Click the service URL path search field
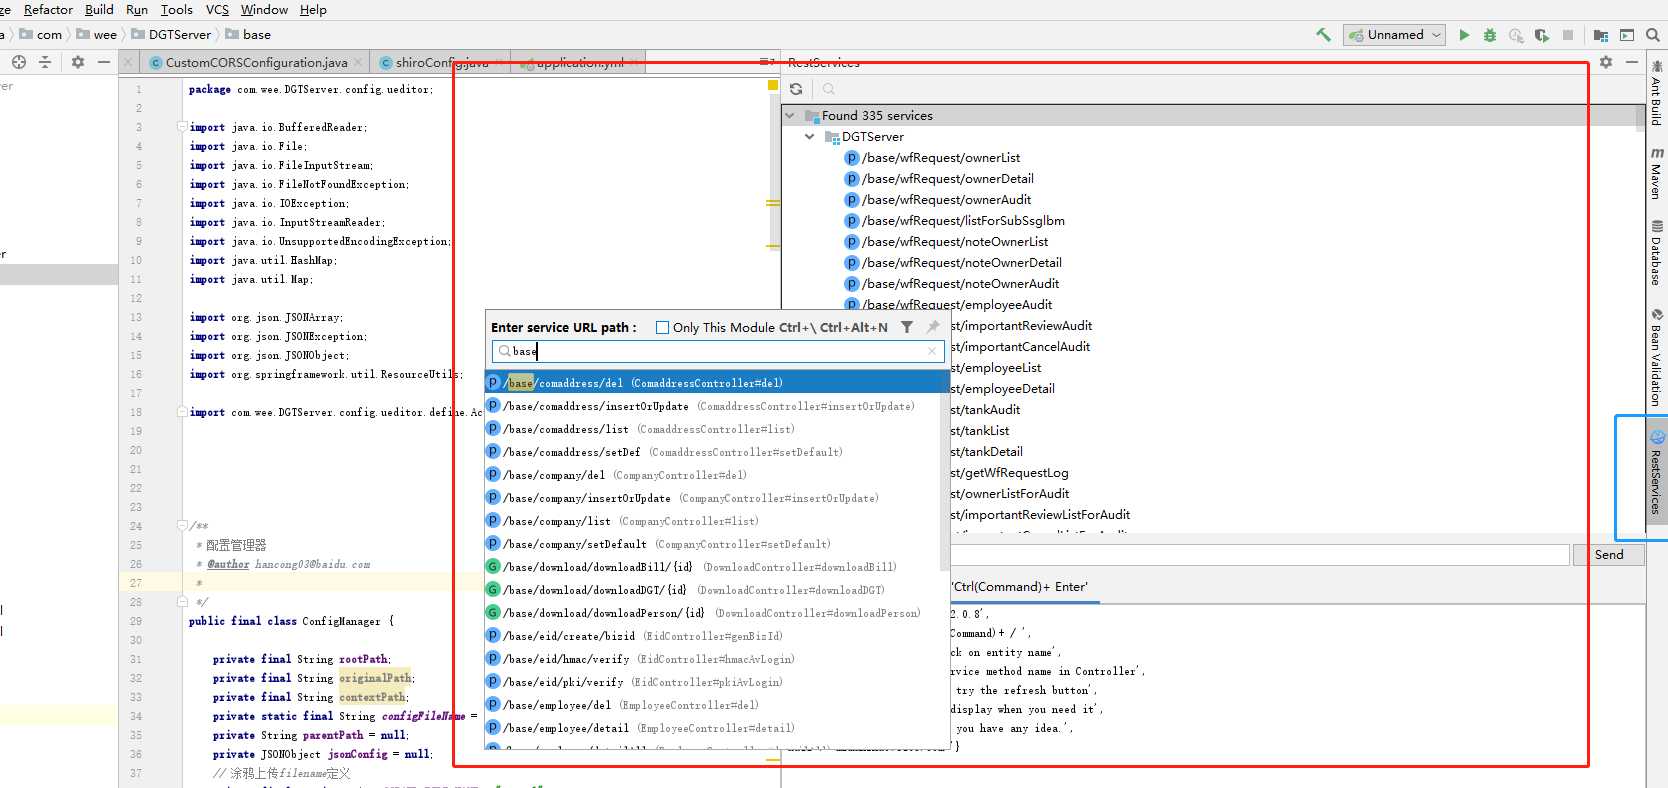 click(717, 351)
